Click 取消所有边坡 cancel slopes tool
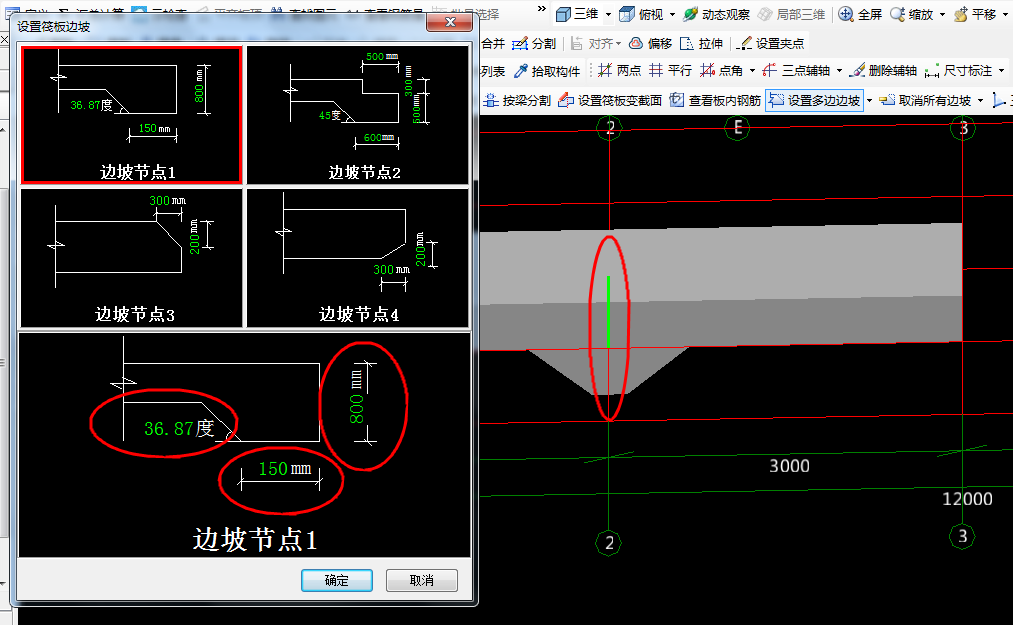This screenshot has height=625, width=1013. 926,100
